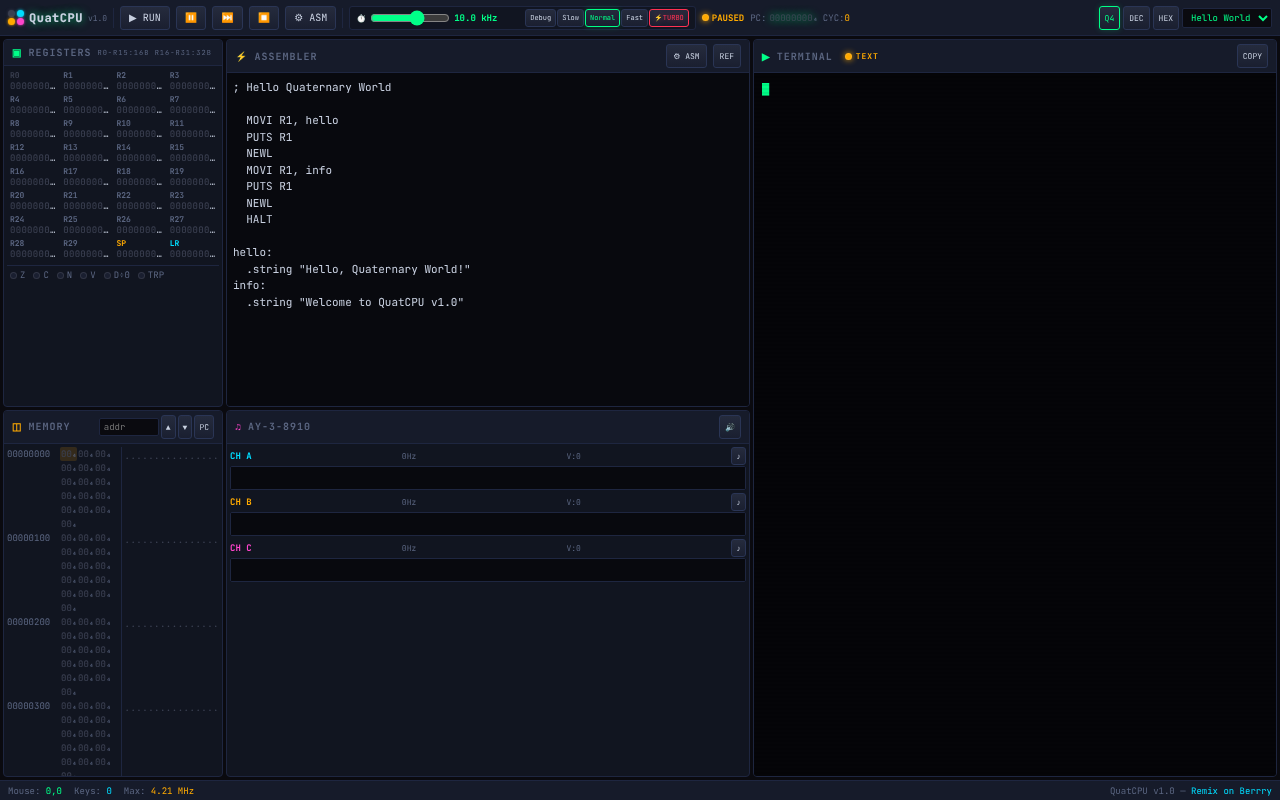Select Debug speed mode
Image resolution: width=1280 pixels, height=800 pixels.
click(540, 18)
